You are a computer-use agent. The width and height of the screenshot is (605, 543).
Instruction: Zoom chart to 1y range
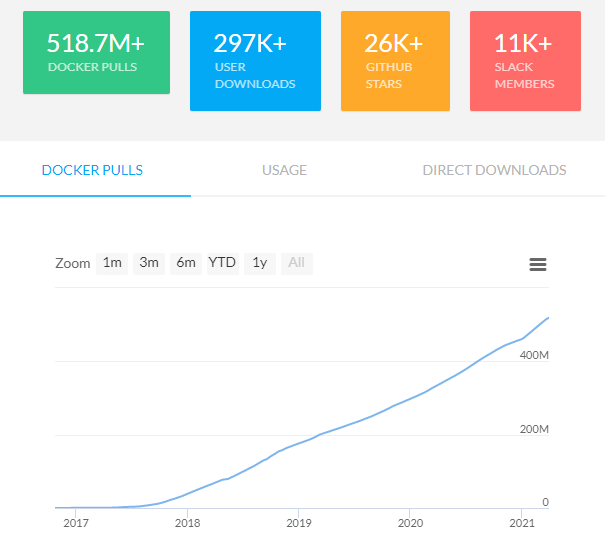click(259, 263)
